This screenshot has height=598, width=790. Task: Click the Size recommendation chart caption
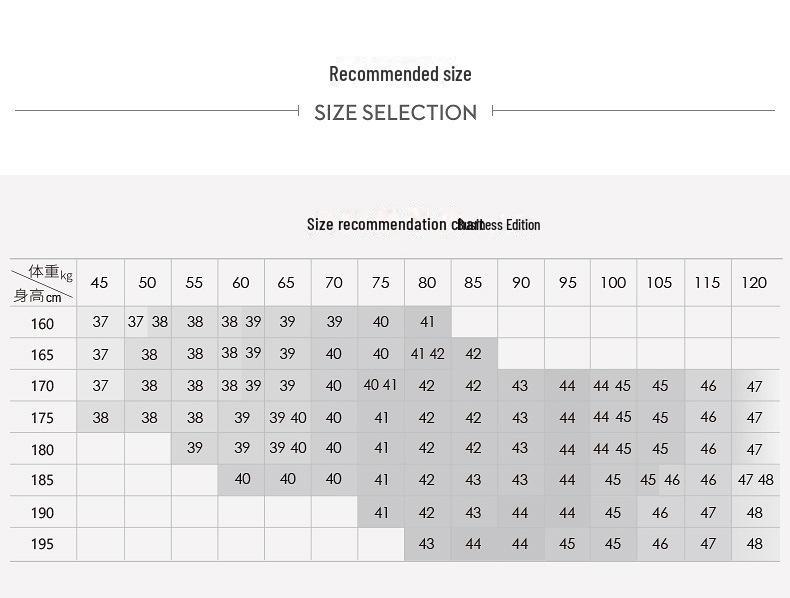pyautogui.click(x=423, y=224)
